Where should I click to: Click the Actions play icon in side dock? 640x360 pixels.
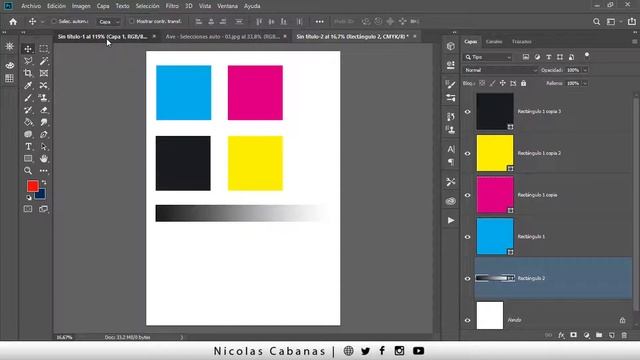click(x=451, y=220)
